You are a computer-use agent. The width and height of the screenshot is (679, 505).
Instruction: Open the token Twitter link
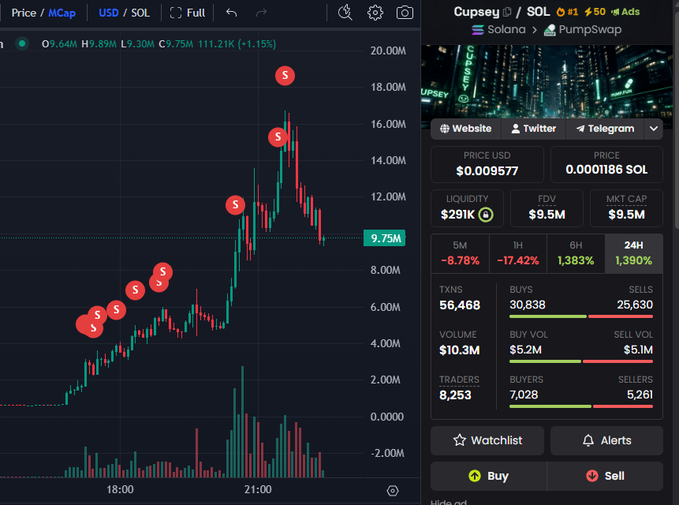pyautogui.click(x=534, y=129)
